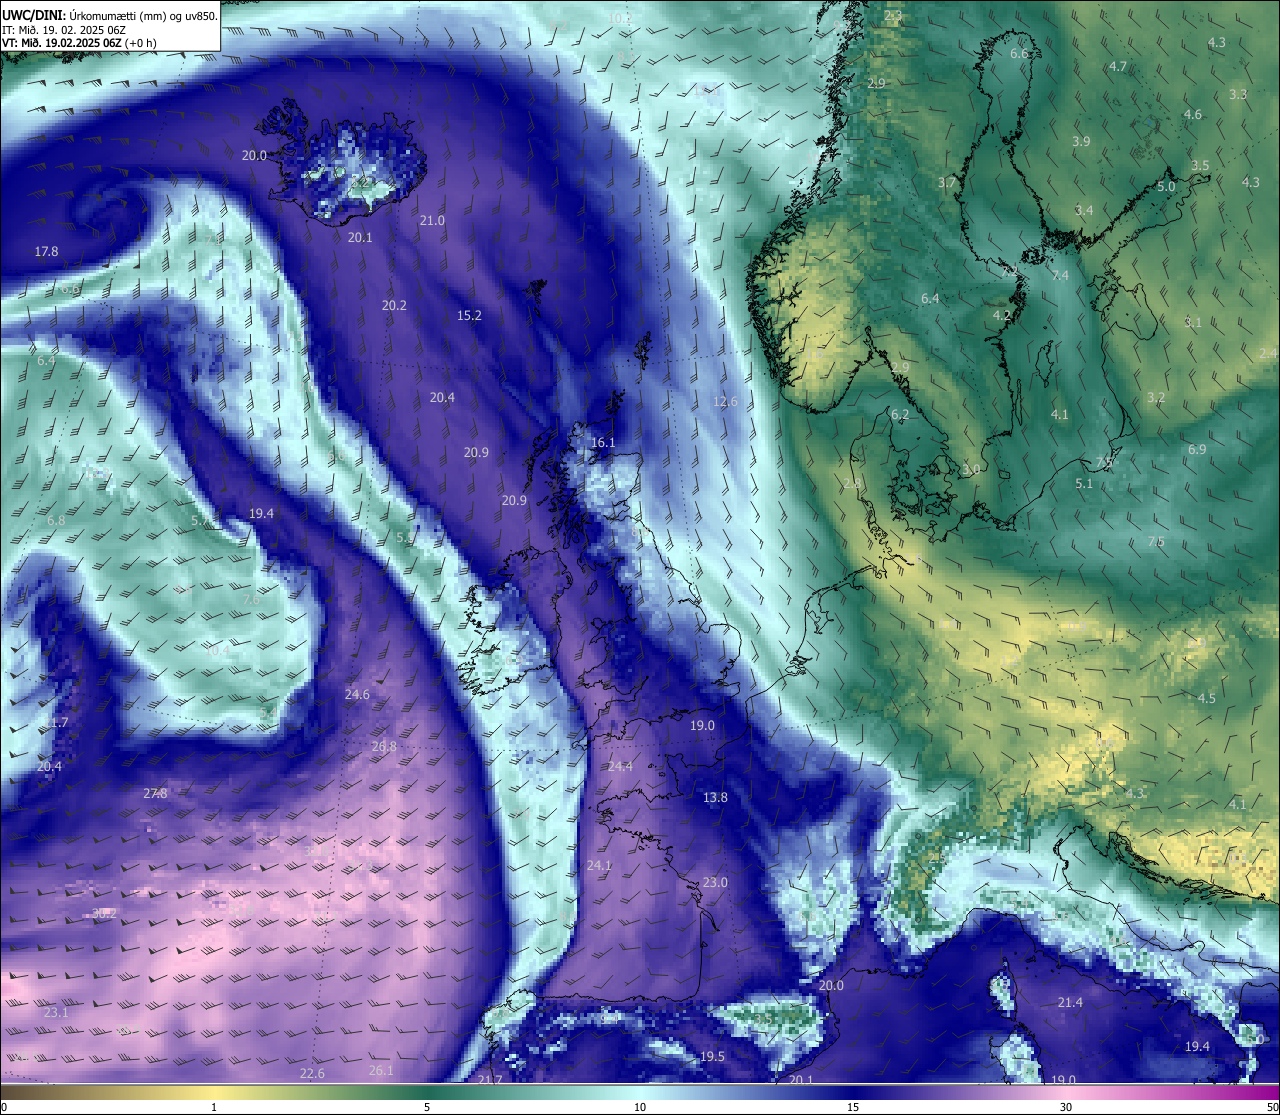Click the 24.6 value southwest of Ireland
The height and width of the screenshot is (1115, 1280).
point(357,694)
